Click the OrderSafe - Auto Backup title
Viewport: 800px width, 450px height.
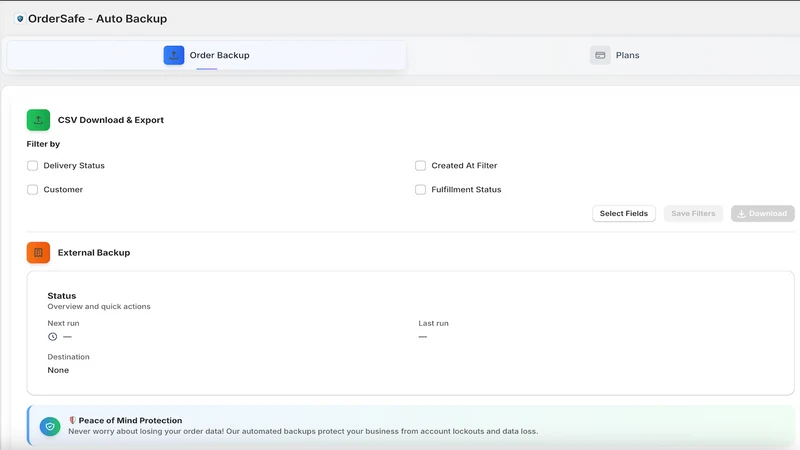click(x=97, y=19)
